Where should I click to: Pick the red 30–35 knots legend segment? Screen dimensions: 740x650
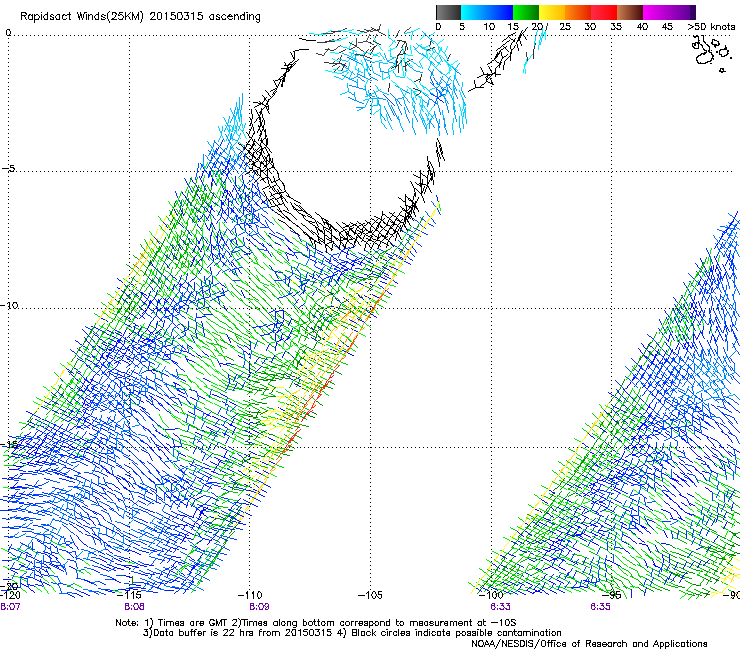(604, 12)
